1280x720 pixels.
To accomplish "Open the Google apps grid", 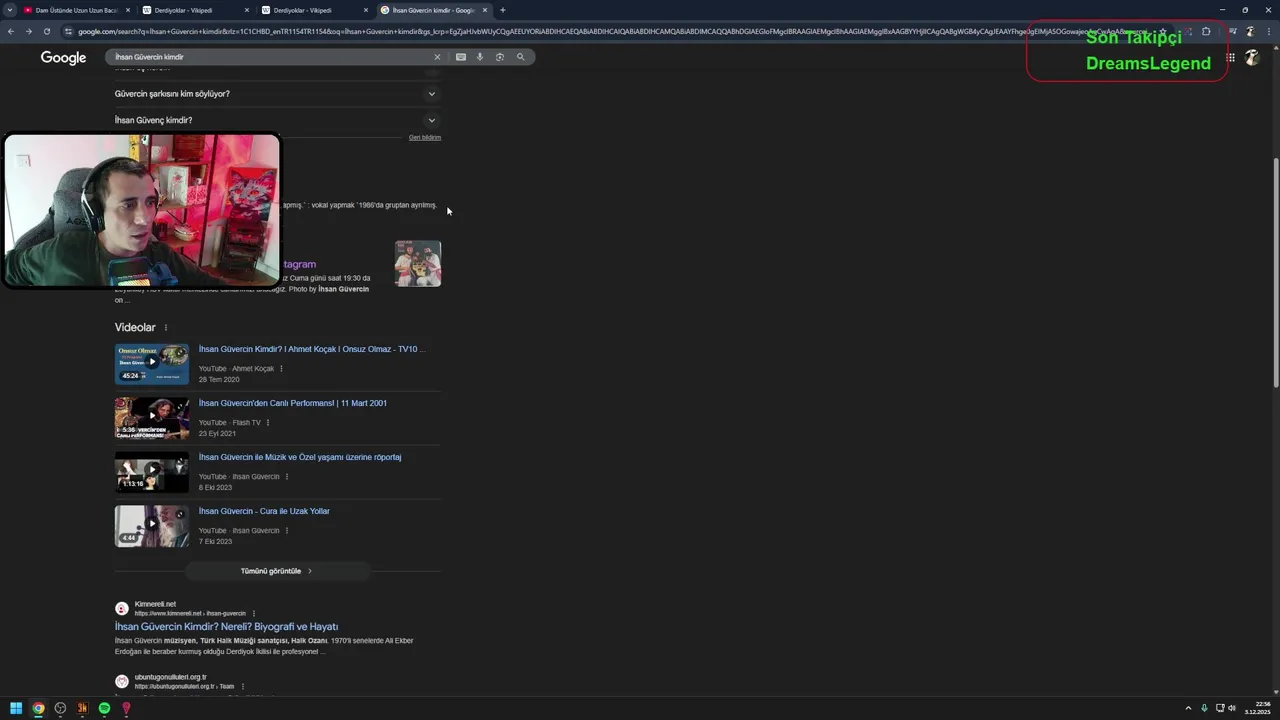I will [1231, 58].
